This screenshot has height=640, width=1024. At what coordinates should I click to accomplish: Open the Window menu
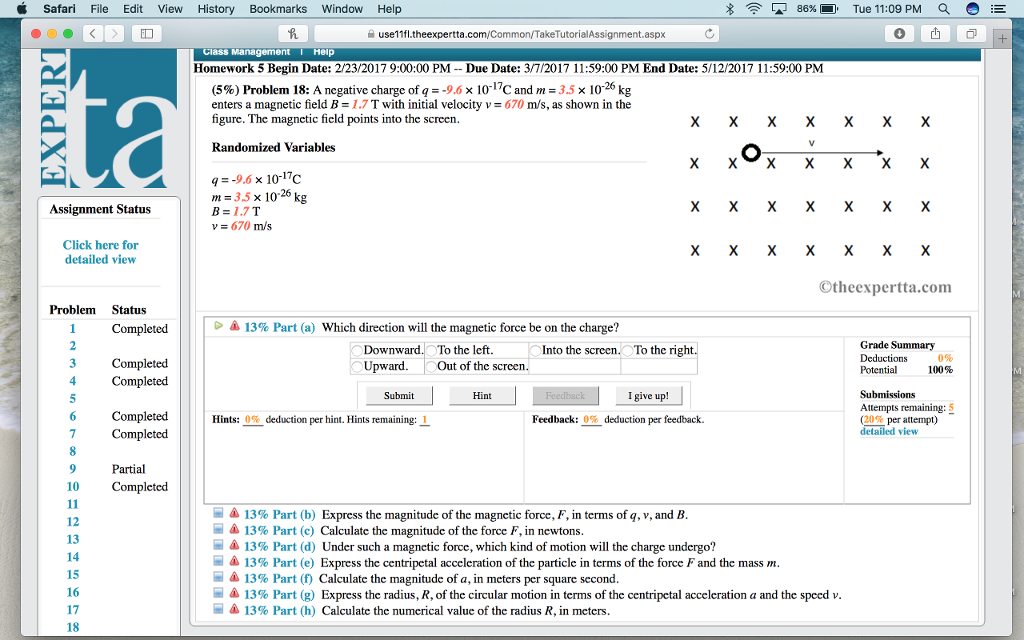[342, 8]
